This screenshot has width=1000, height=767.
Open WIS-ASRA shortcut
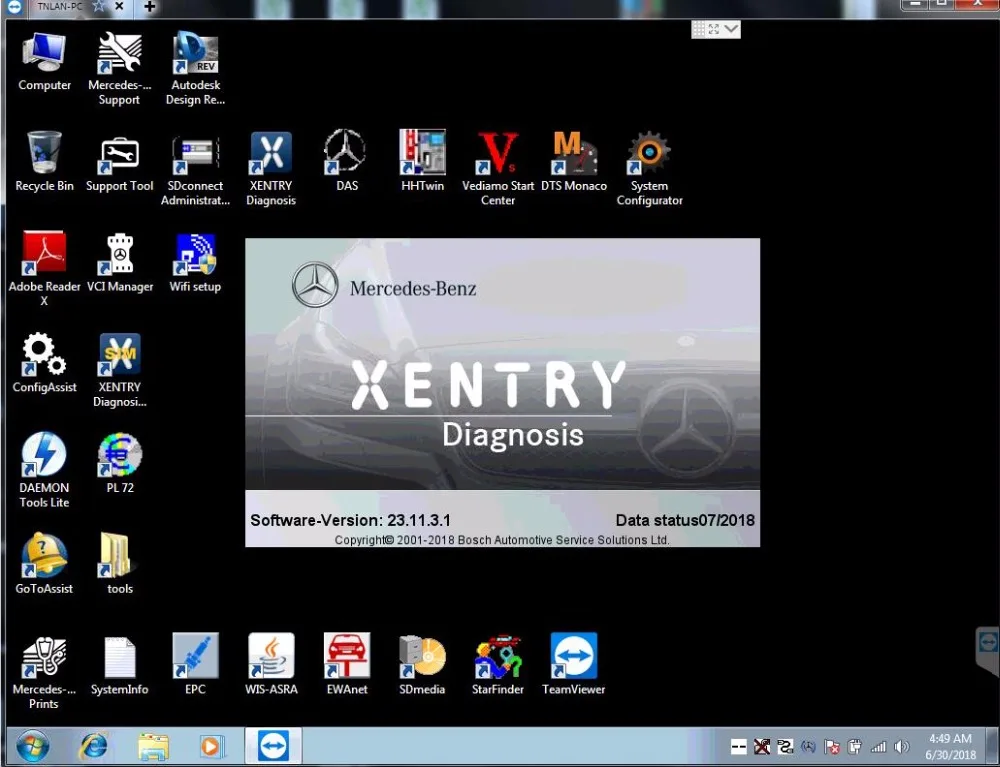[271, 664]
